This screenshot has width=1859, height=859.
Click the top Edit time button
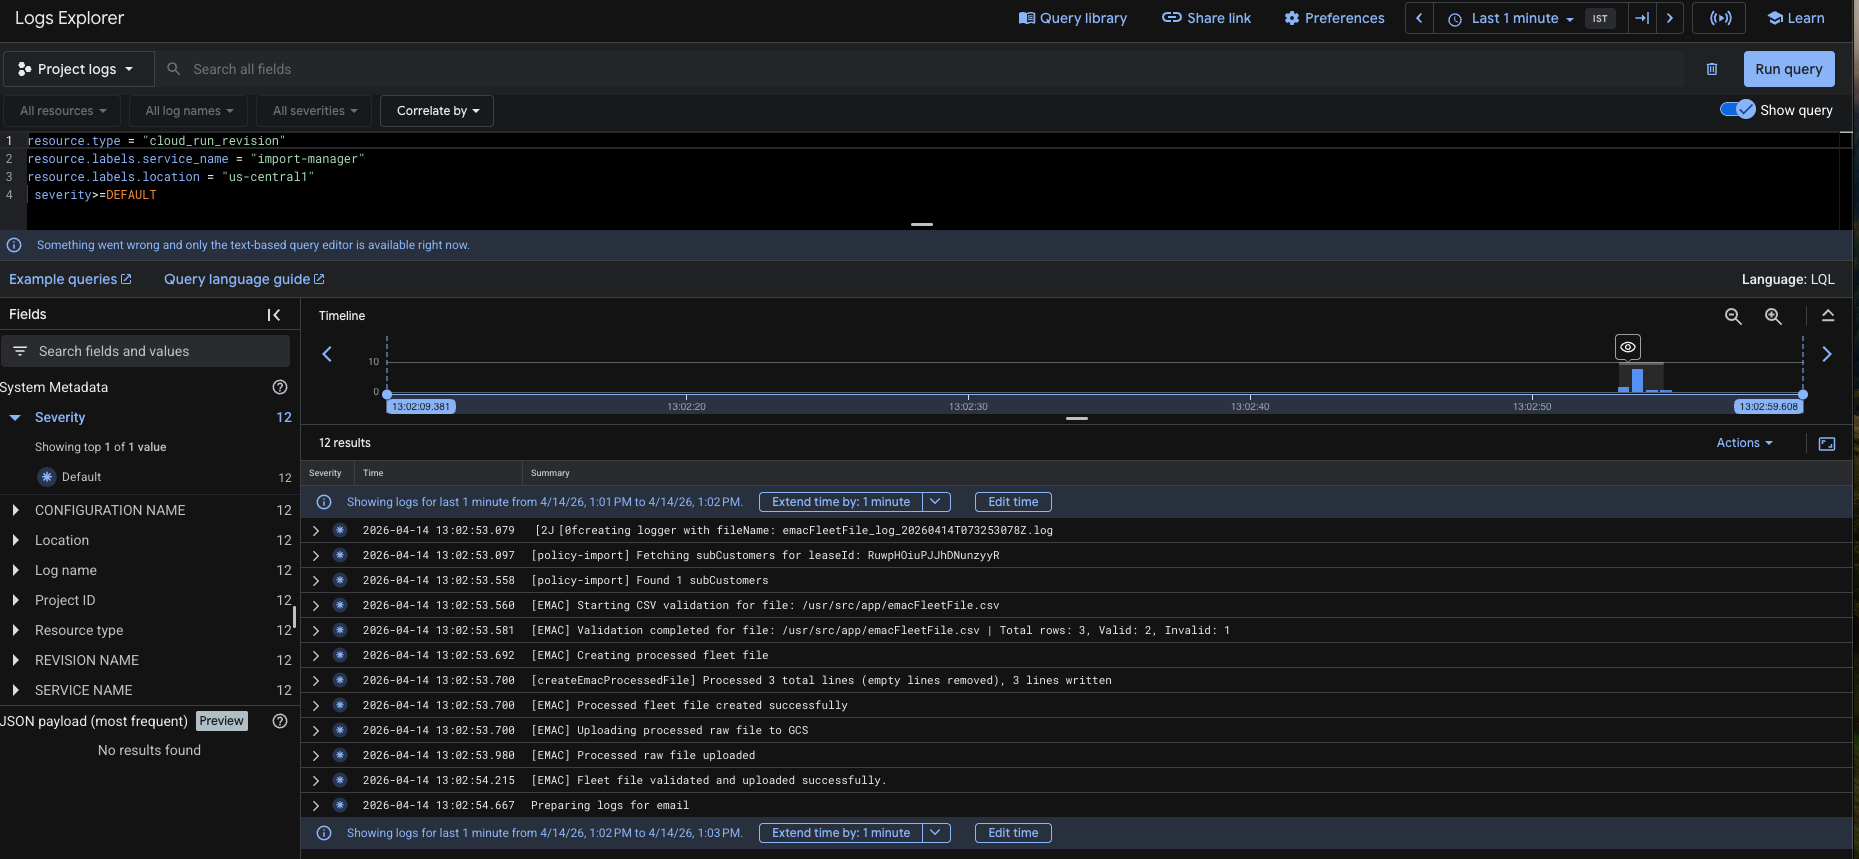pyautogui.click(x=1013, y=502)
